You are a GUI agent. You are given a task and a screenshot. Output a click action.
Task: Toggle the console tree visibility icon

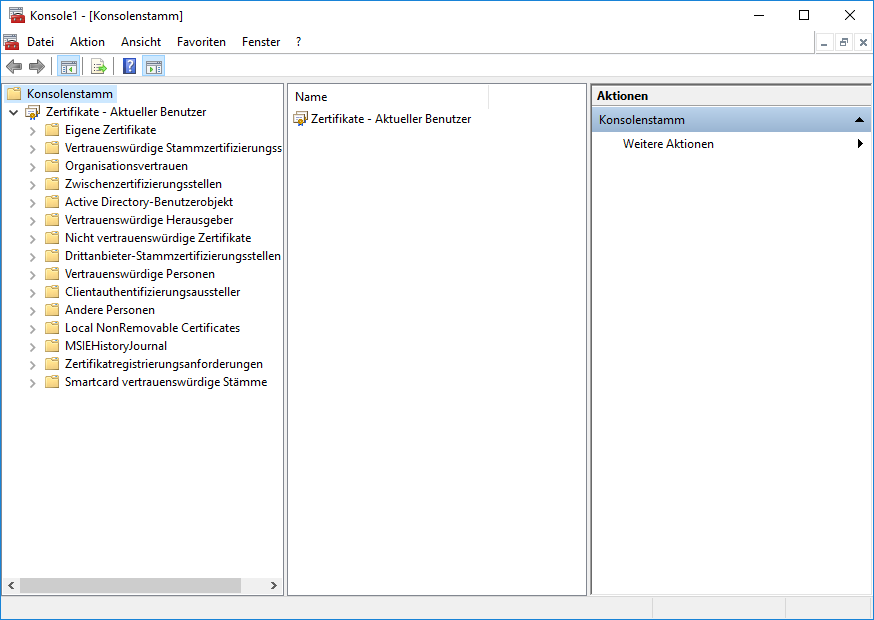tap(68, 66)
